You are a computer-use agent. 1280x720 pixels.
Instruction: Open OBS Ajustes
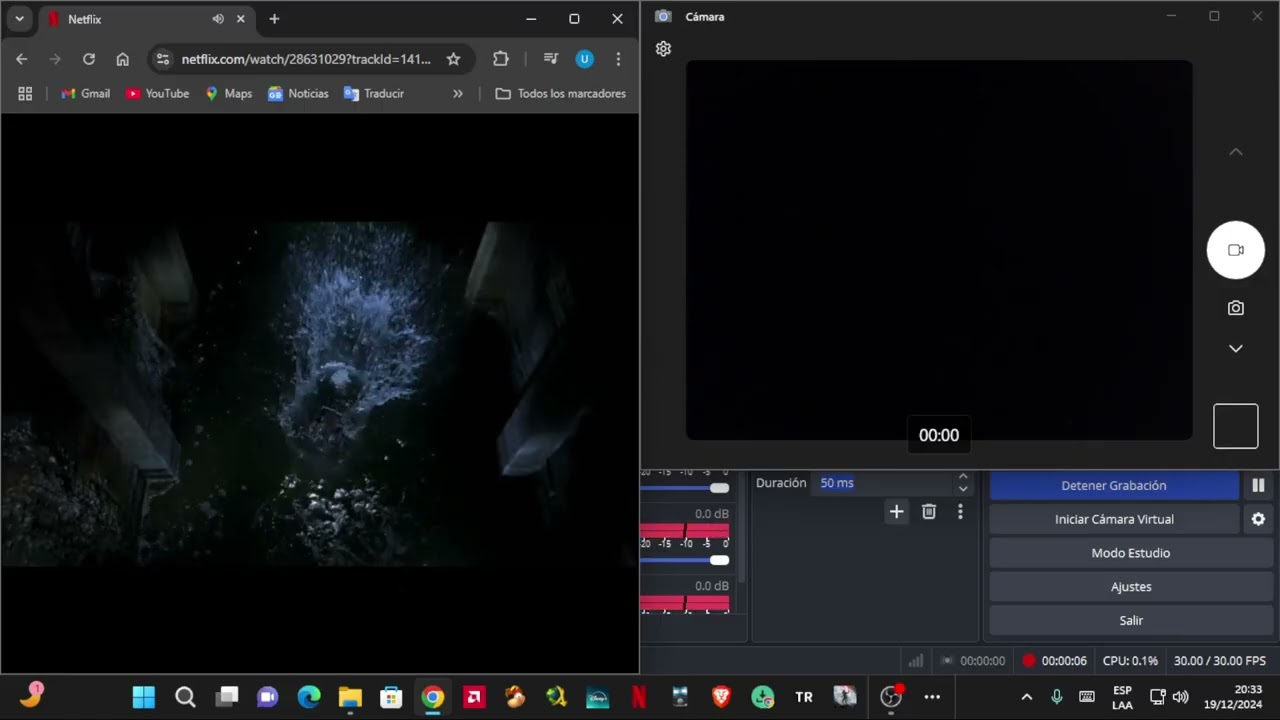[1130, 587]
